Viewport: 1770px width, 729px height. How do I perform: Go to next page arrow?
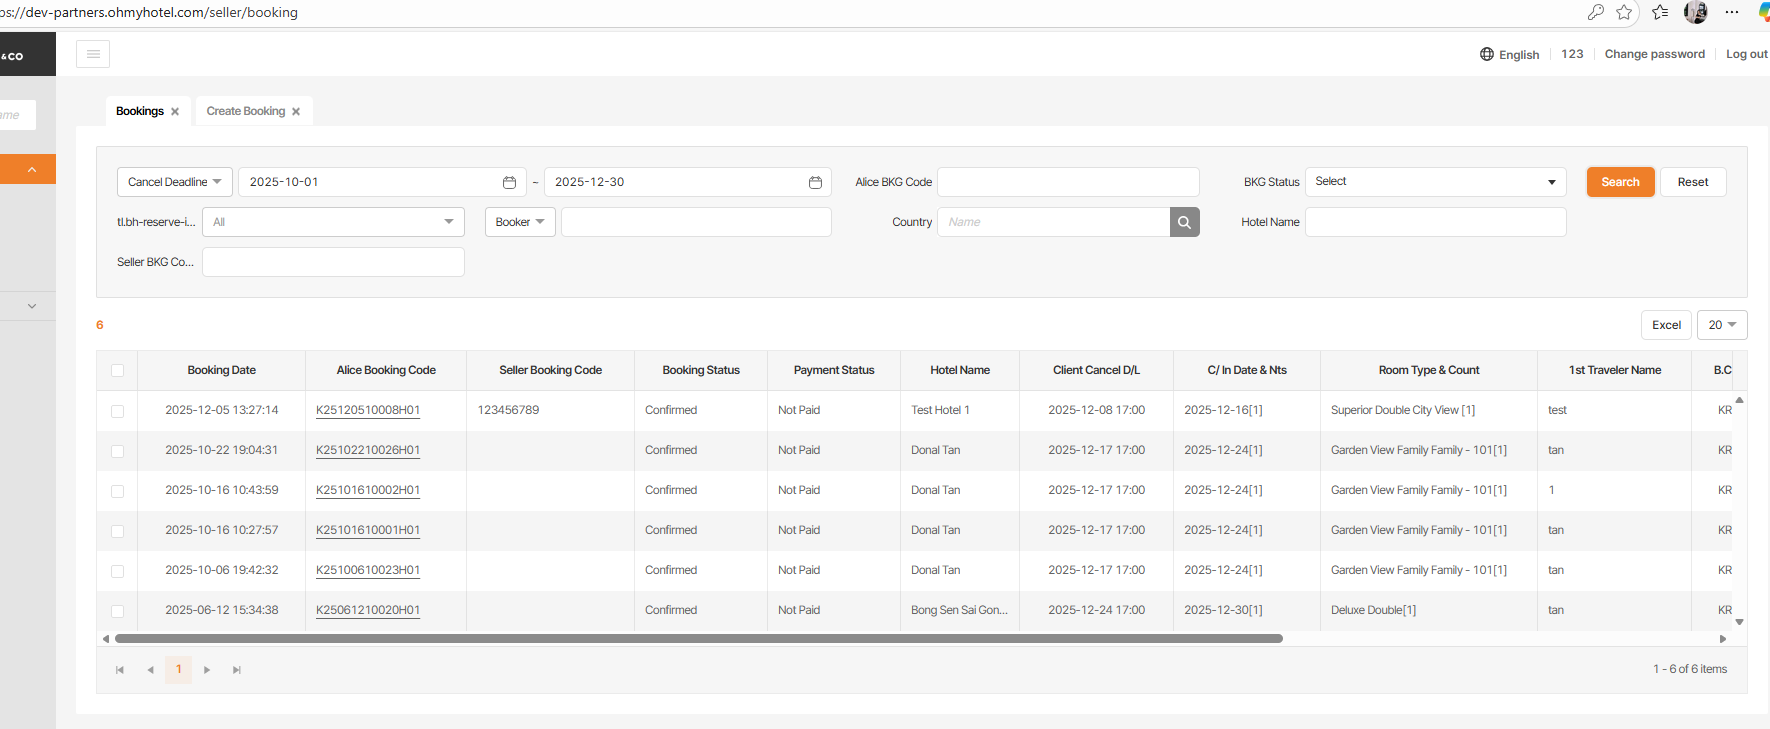coord(207,670)
